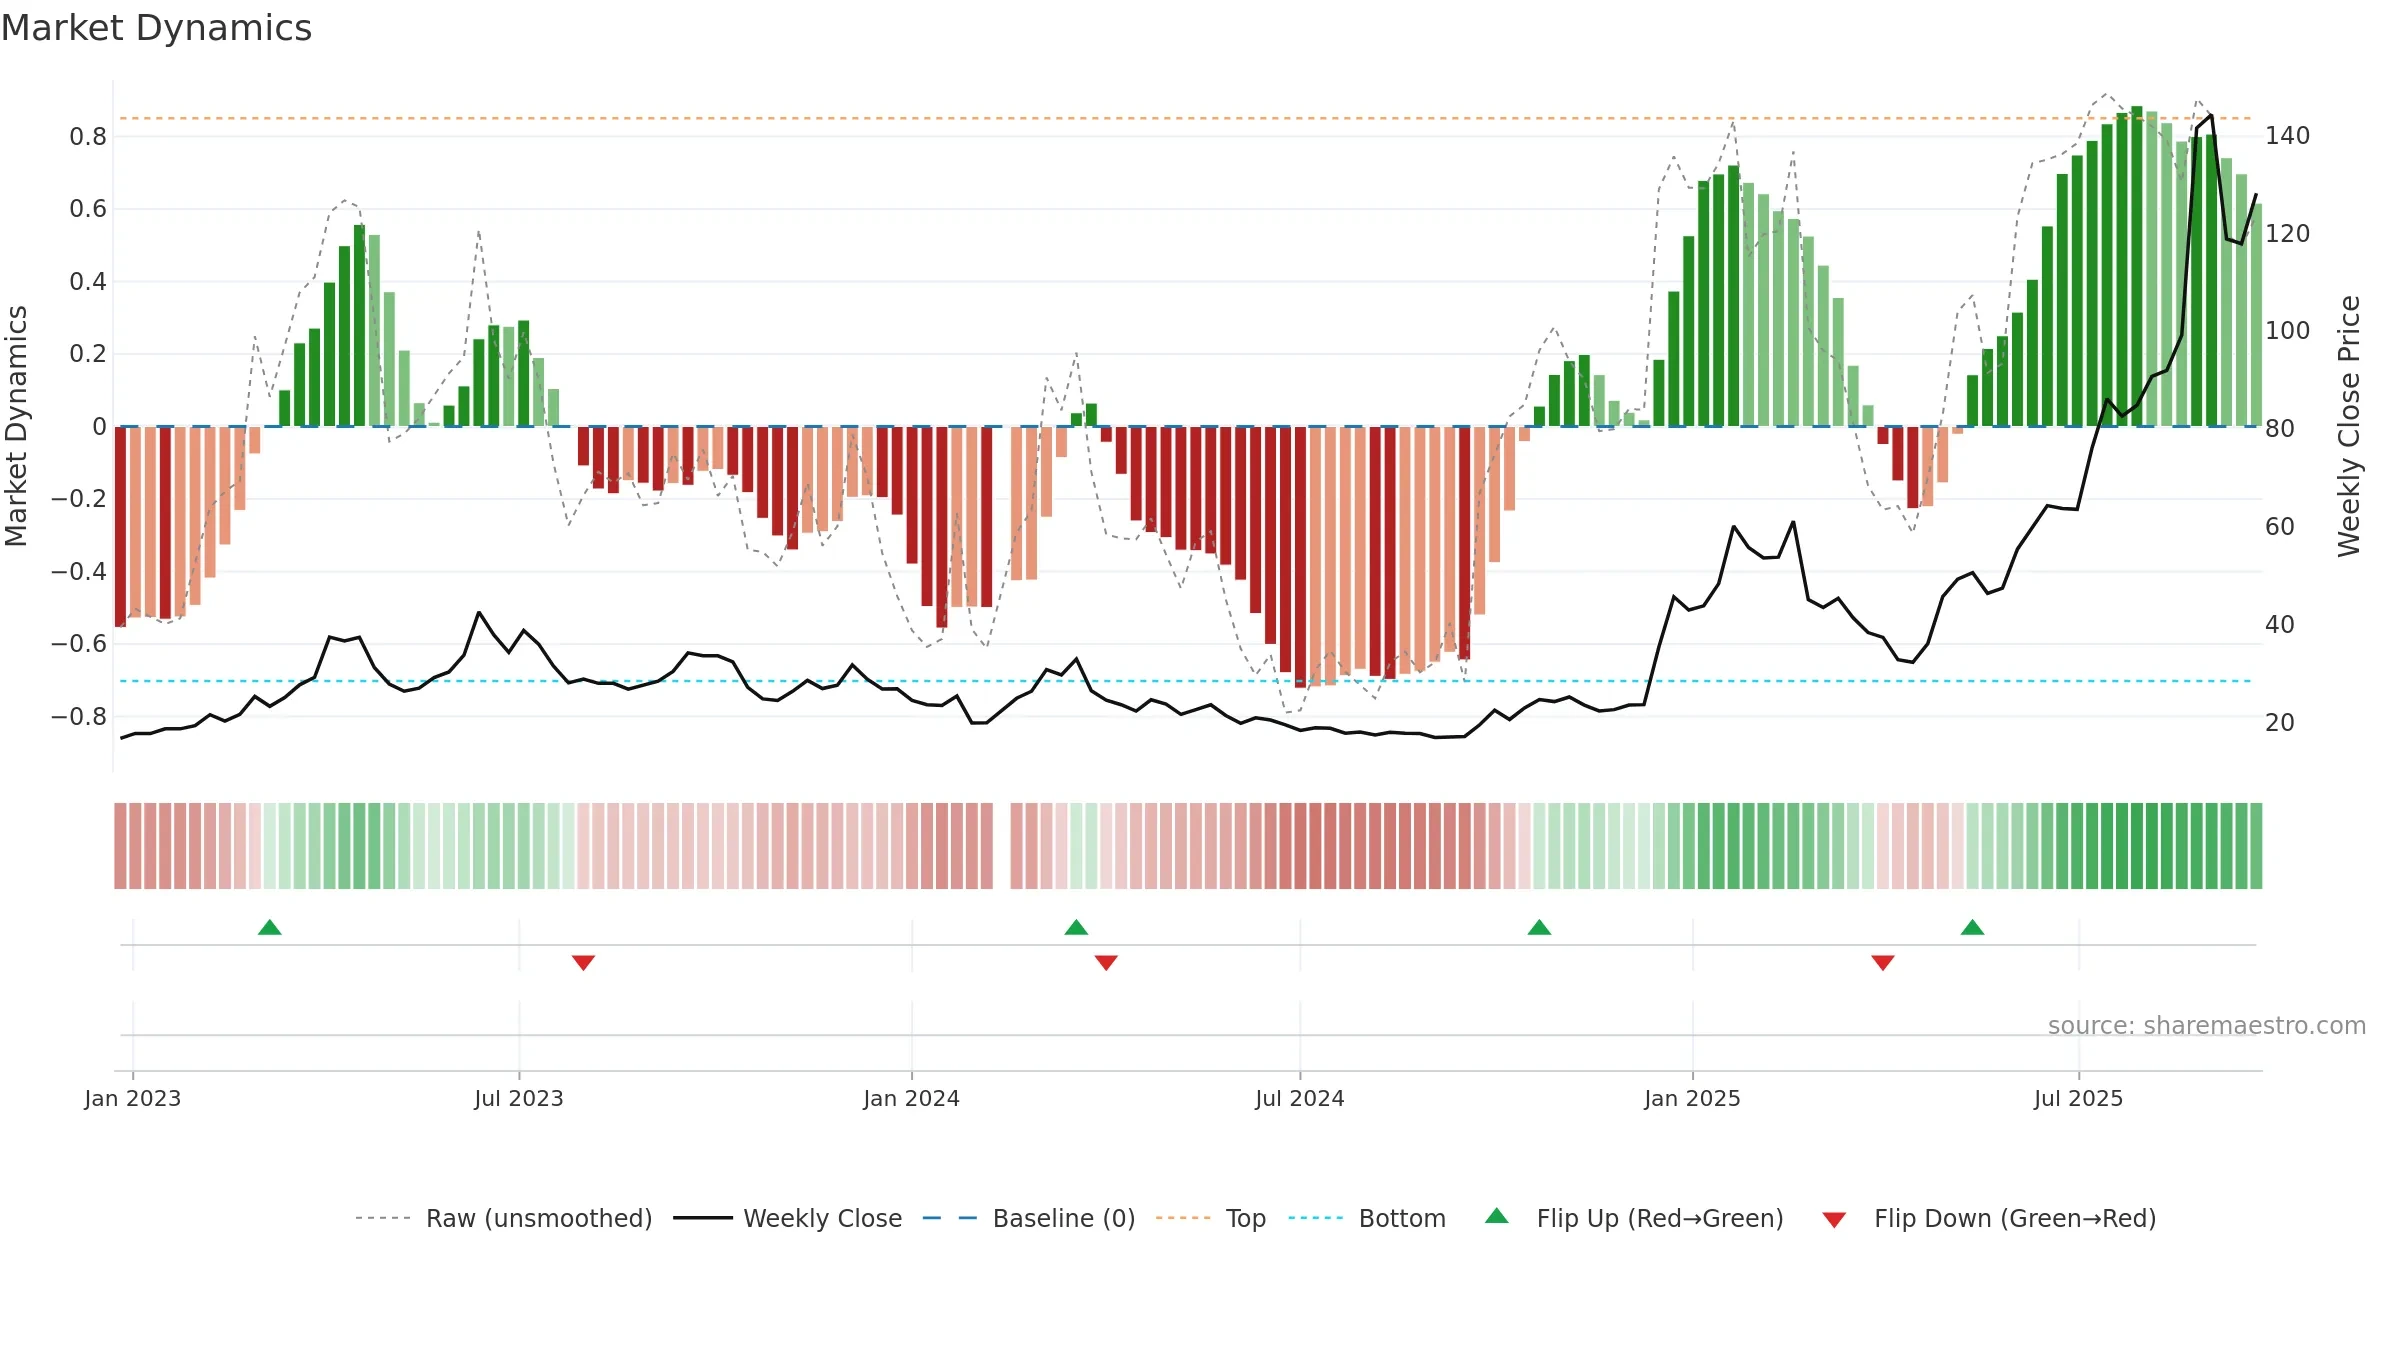This screenshot has height=1350, width=2400.
Task: Click the 0.4 left axis tick label
Action: point(88,281)
